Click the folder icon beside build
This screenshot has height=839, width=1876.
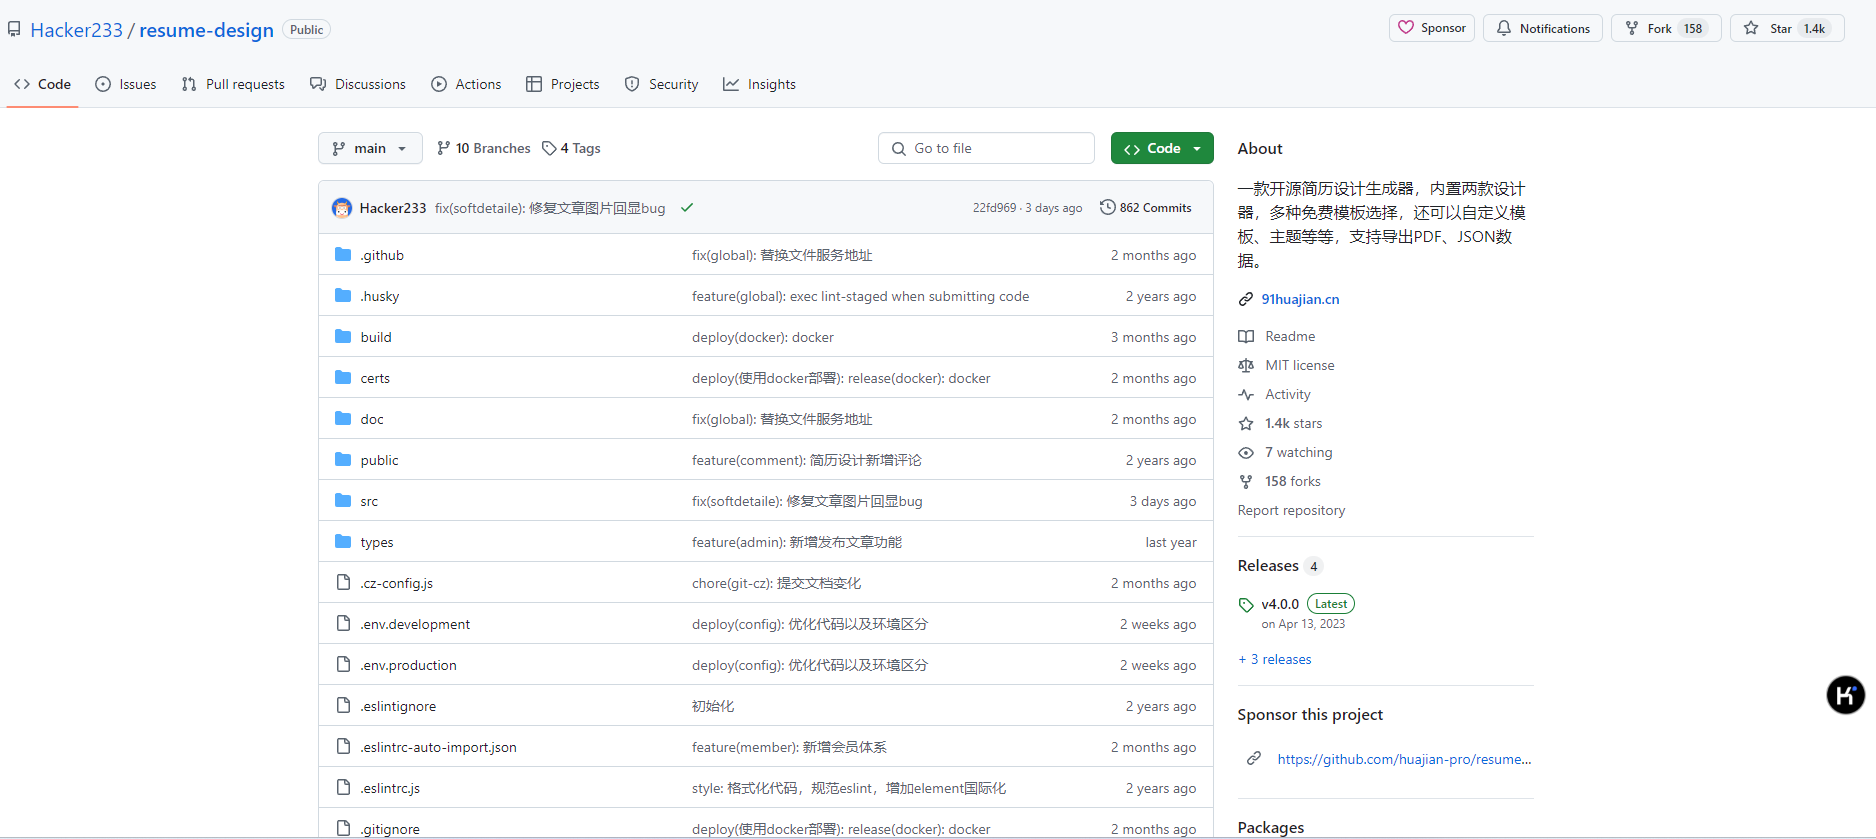(x=343, y=336)
